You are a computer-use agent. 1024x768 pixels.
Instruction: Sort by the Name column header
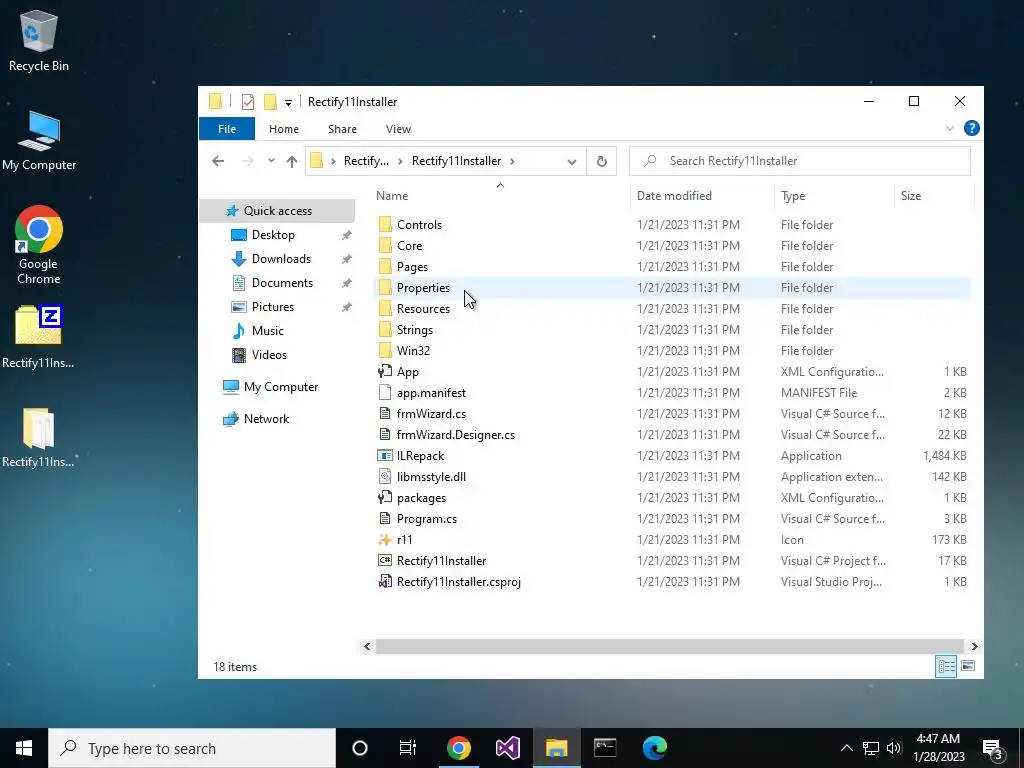392,195
